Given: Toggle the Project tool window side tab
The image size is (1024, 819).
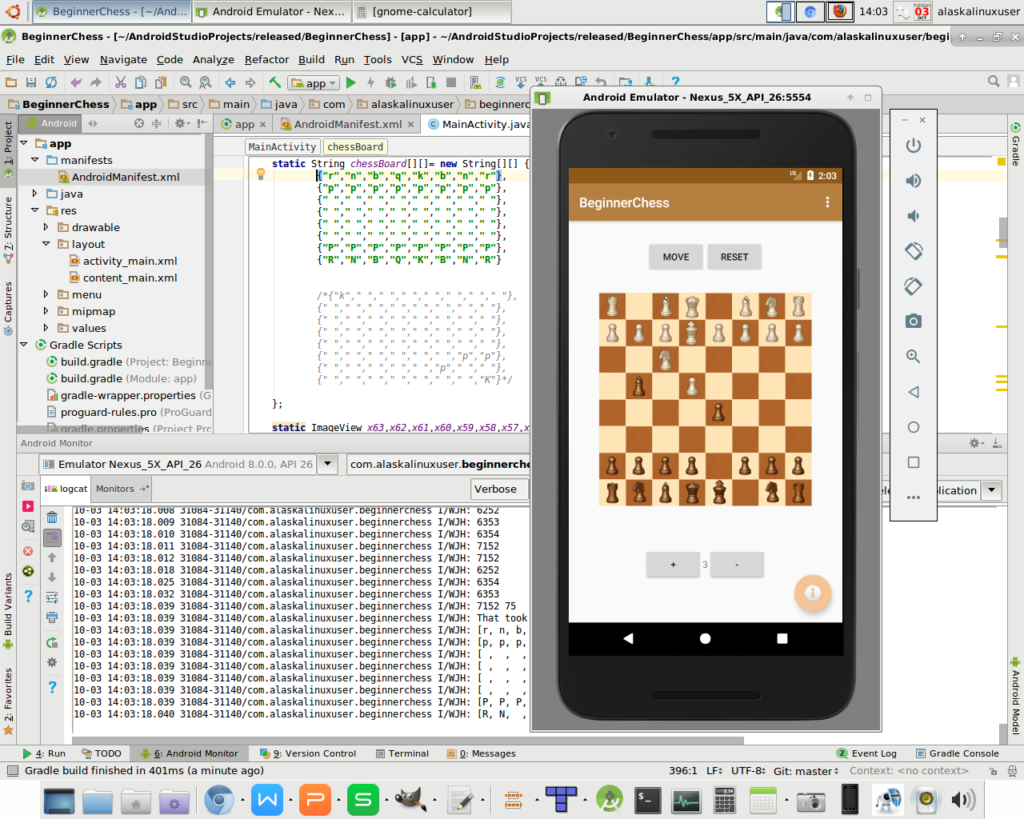Looking at the screenshot, I should tap(8, 150).
